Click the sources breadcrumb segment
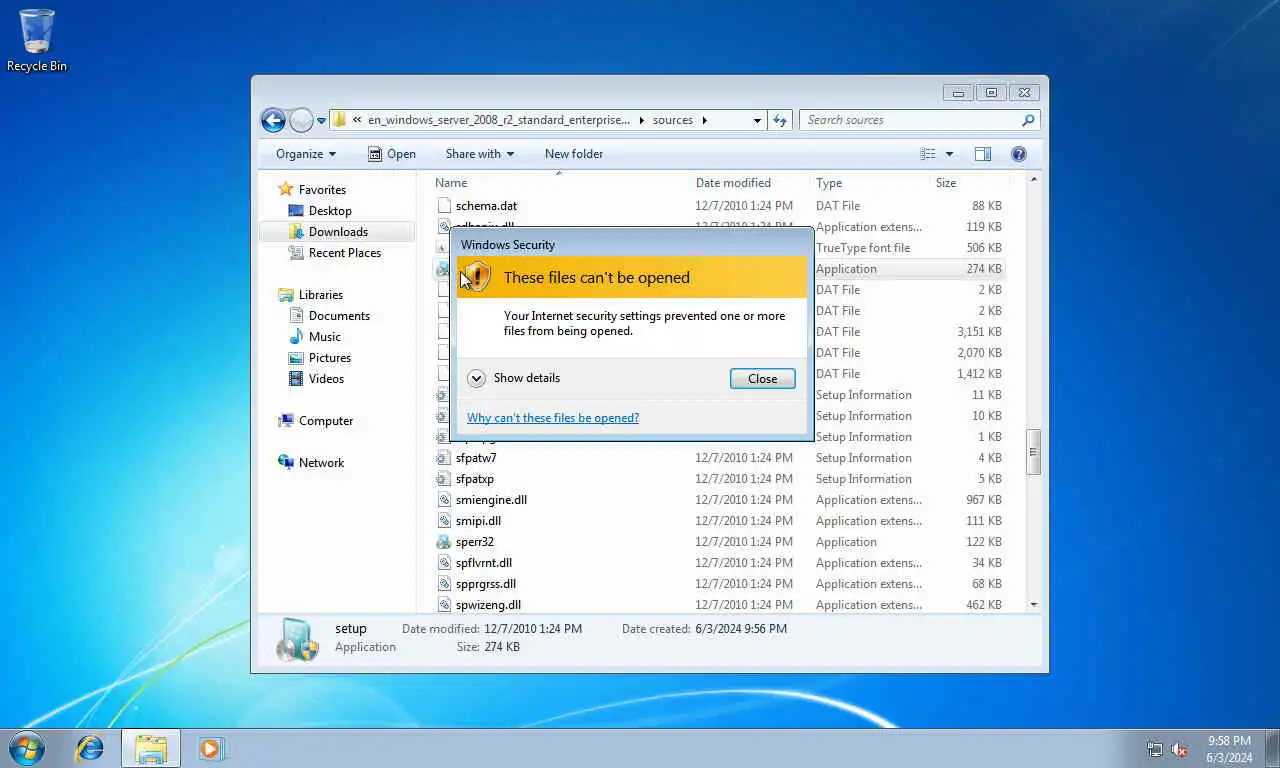Viewport: 1280px width, 768px height. [x=672, y=120]
